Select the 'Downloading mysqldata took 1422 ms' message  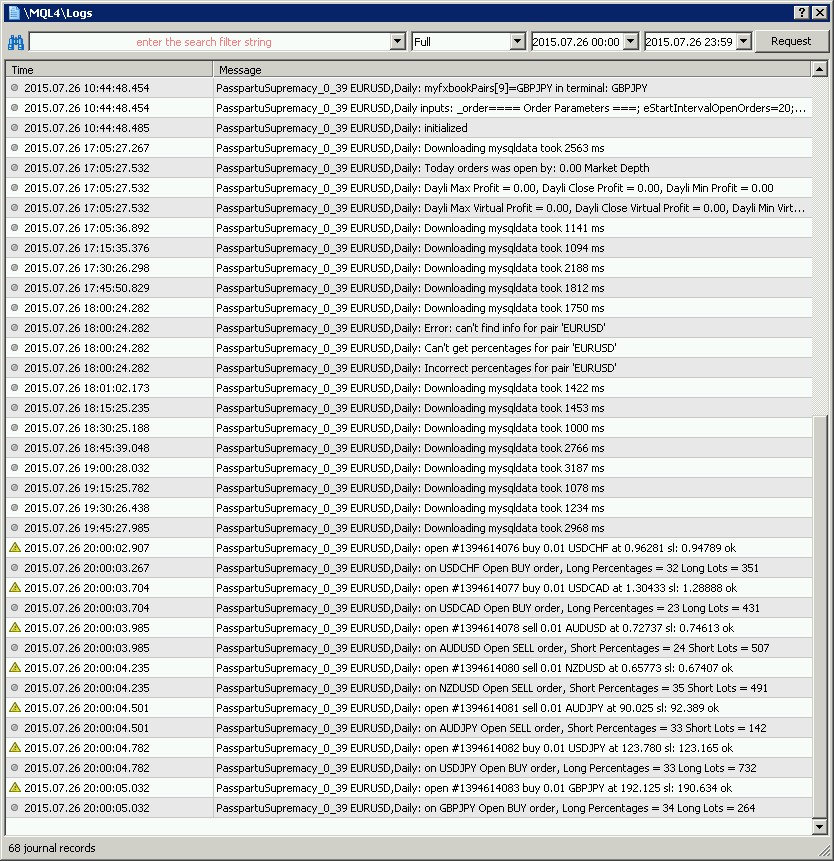410,388
